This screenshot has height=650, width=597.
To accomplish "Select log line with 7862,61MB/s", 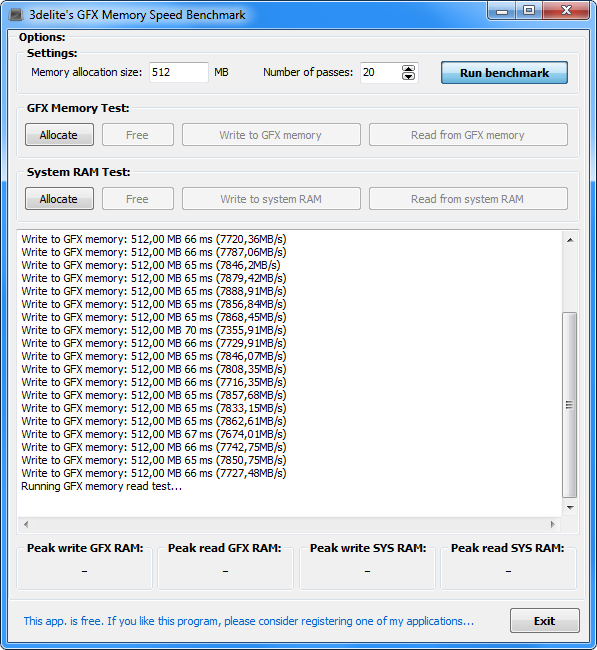I will 154,421.
